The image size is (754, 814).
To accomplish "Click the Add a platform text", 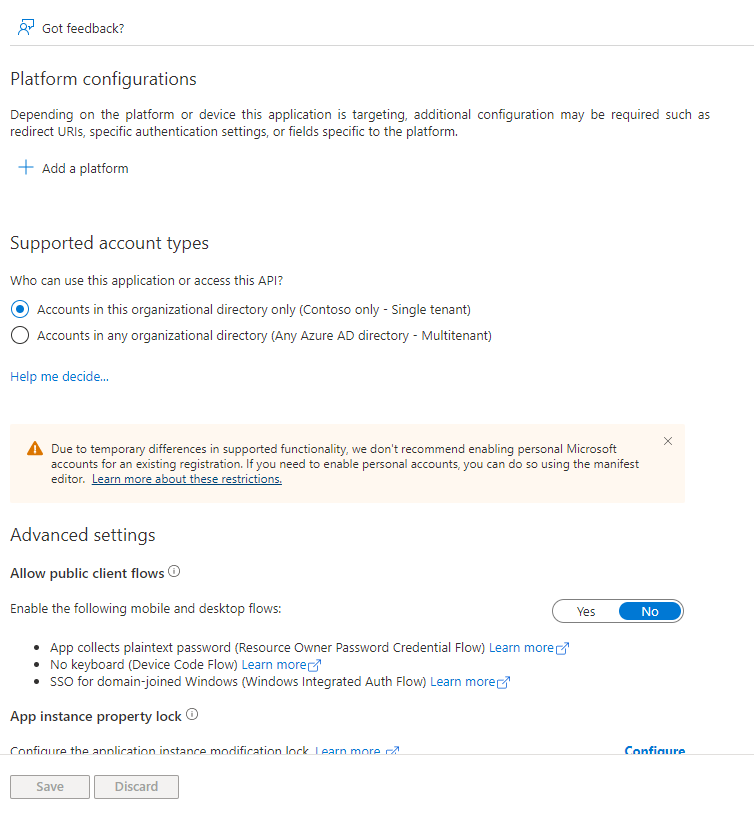I will pyautogui.click(x=85, y=168).
